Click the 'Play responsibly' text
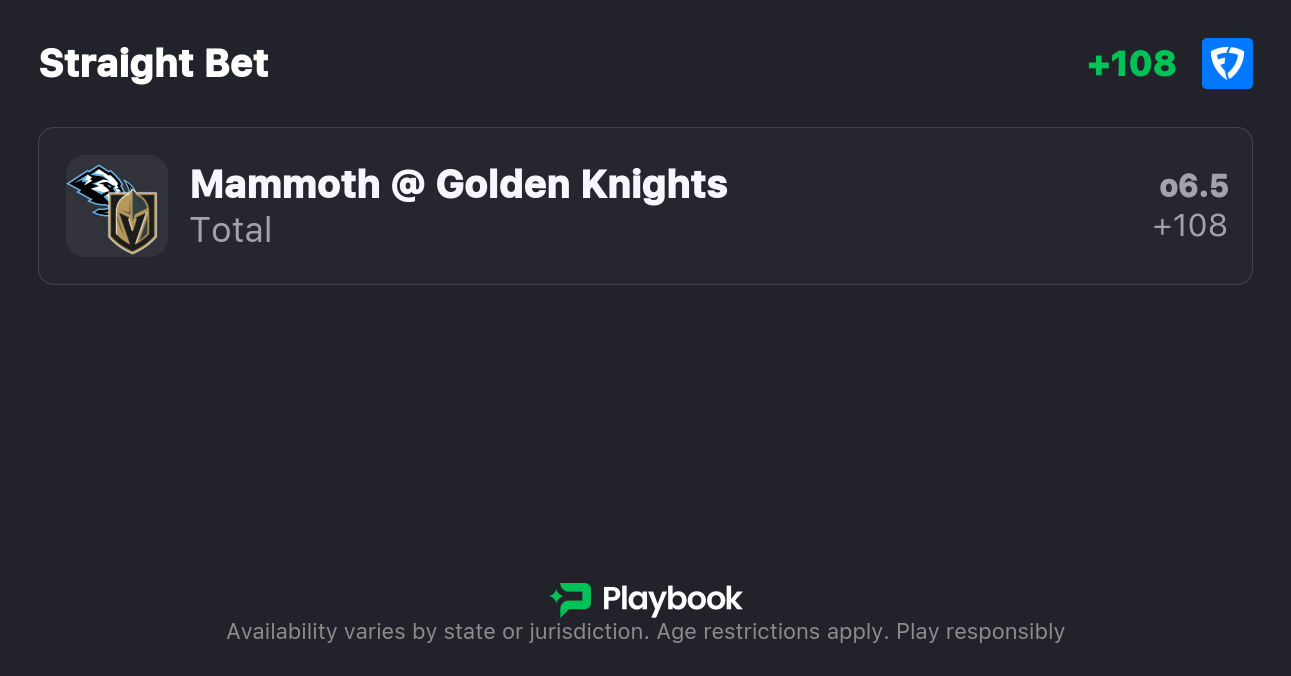Screen dimensions: 1291x676 pos(980,632)
